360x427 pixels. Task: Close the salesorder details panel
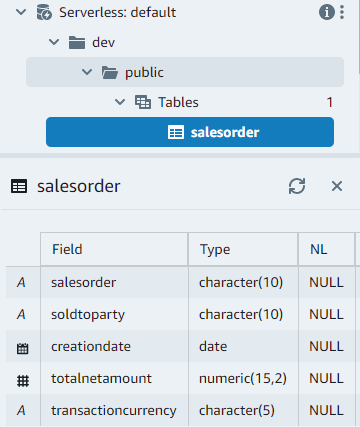coord(337,186)
